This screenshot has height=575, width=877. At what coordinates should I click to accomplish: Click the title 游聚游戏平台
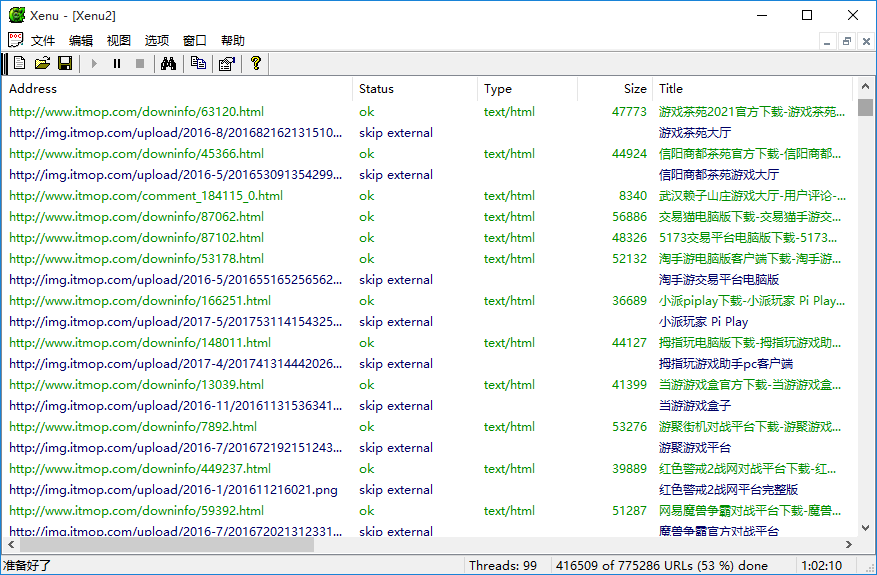(x=695, y=447)
